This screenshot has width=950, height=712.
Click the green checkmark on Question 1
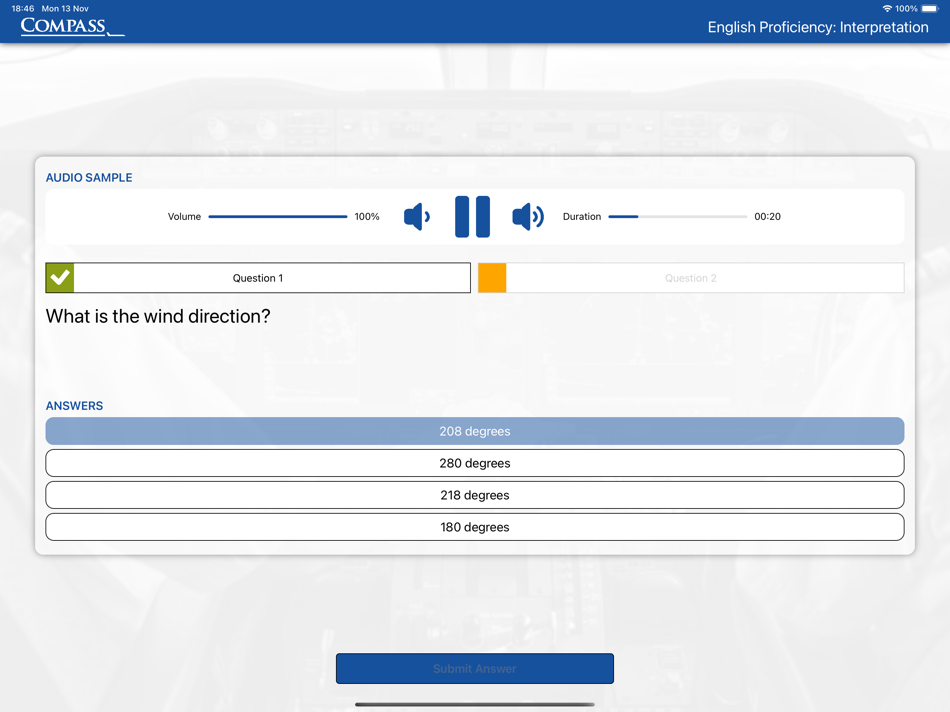(x=60, y=278)
